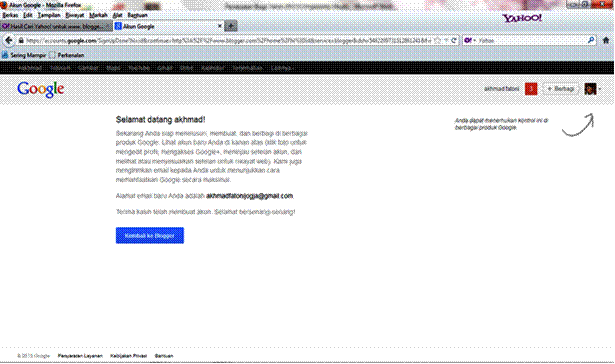Viewport: 615px width, 364px height.
Task: Open the Edit menu
Action: 28,15
